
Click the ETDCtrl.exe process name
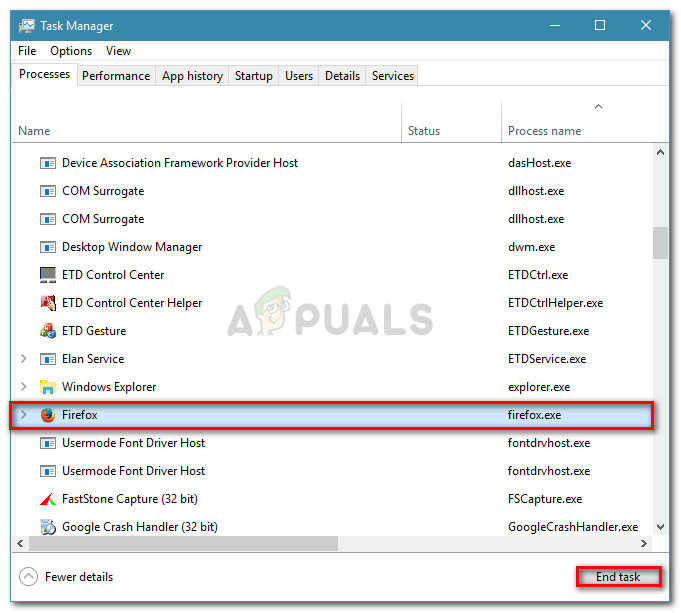point(538,275)
